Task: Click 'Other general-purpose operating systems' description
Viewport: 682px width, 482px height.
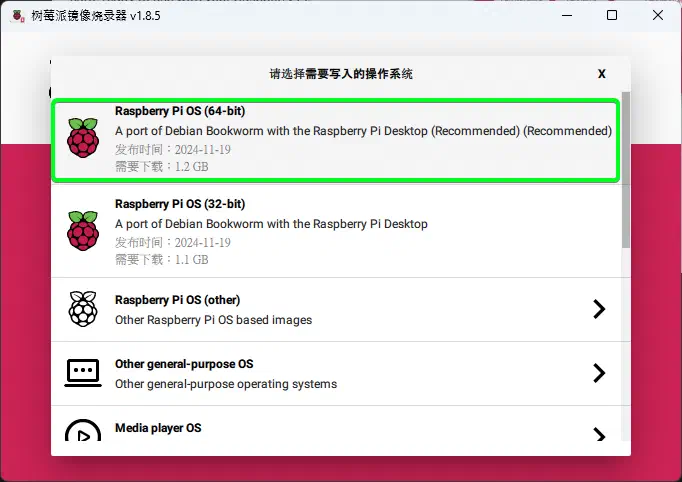Action: [x=226, y=384]
